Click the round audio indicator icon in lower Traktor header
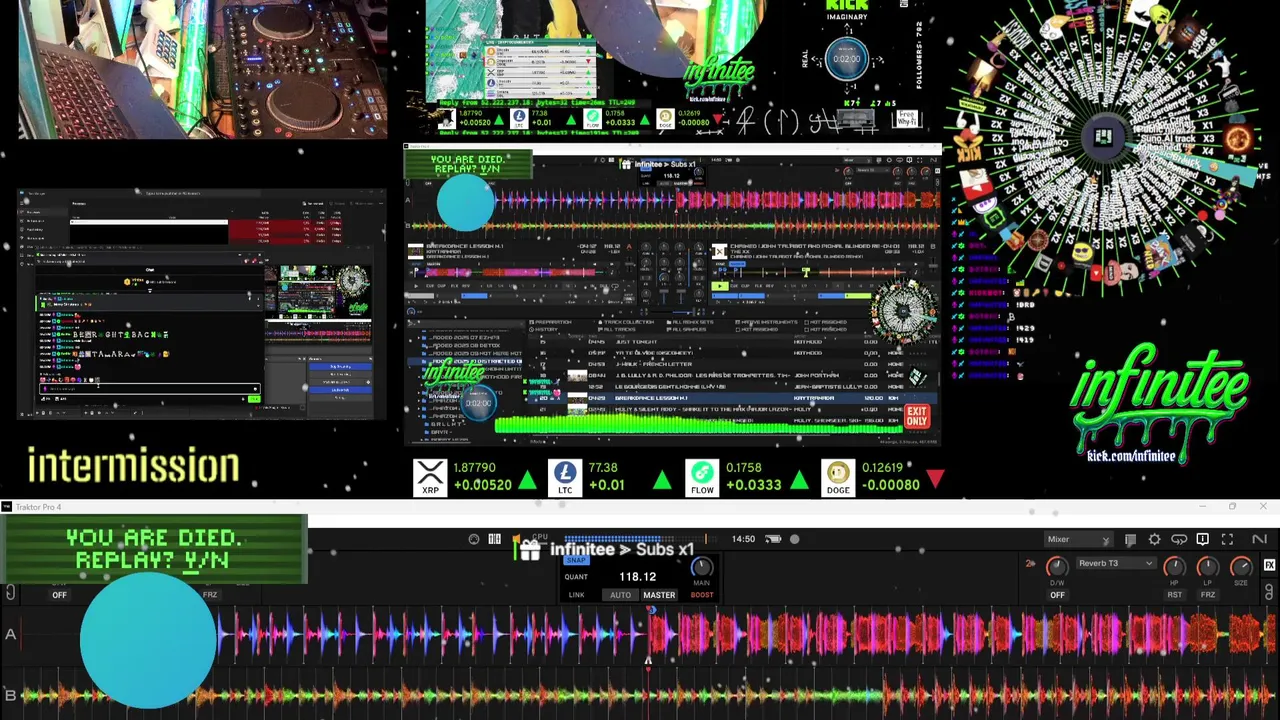Screen dimensions: 1280x720 click(474, 539)
